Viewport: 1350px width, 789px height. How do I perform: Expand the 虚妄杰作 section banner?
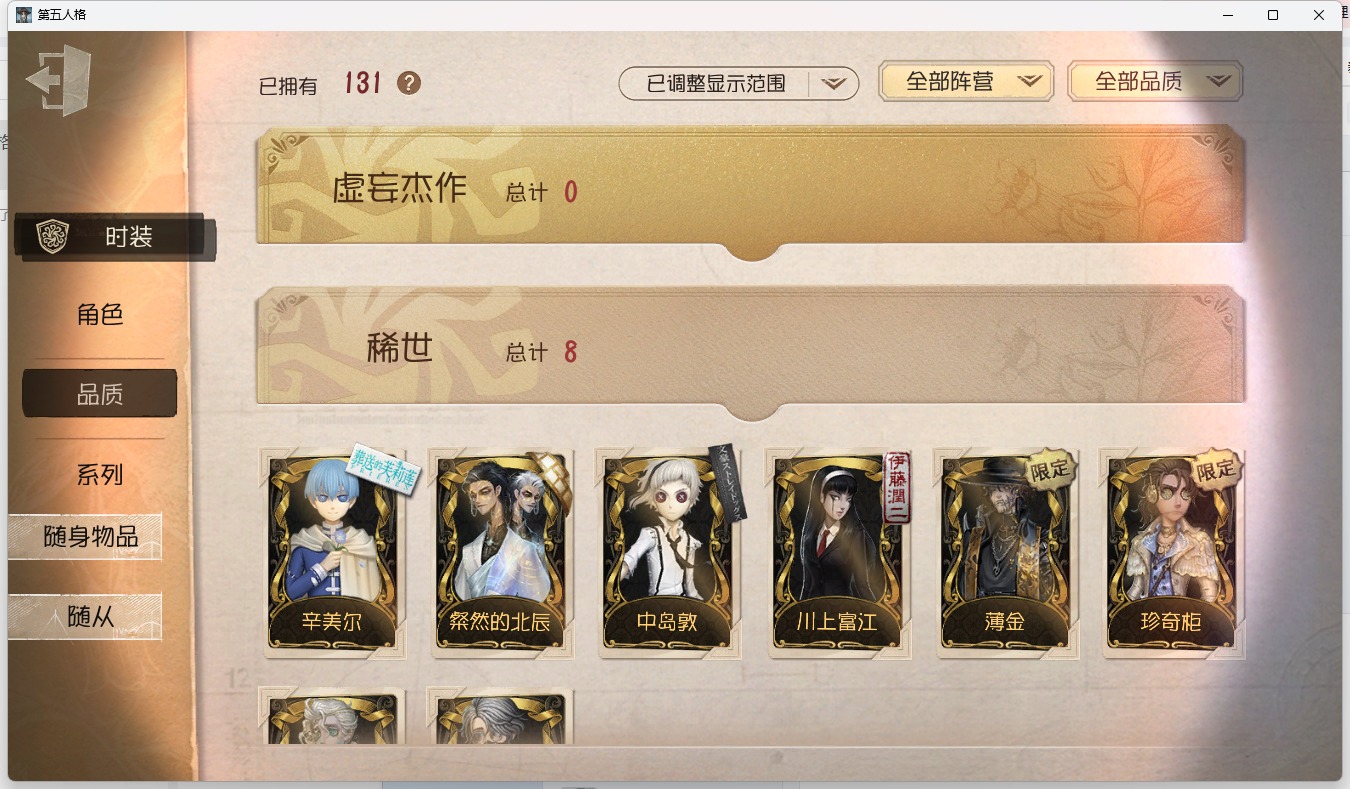[750, 190]
